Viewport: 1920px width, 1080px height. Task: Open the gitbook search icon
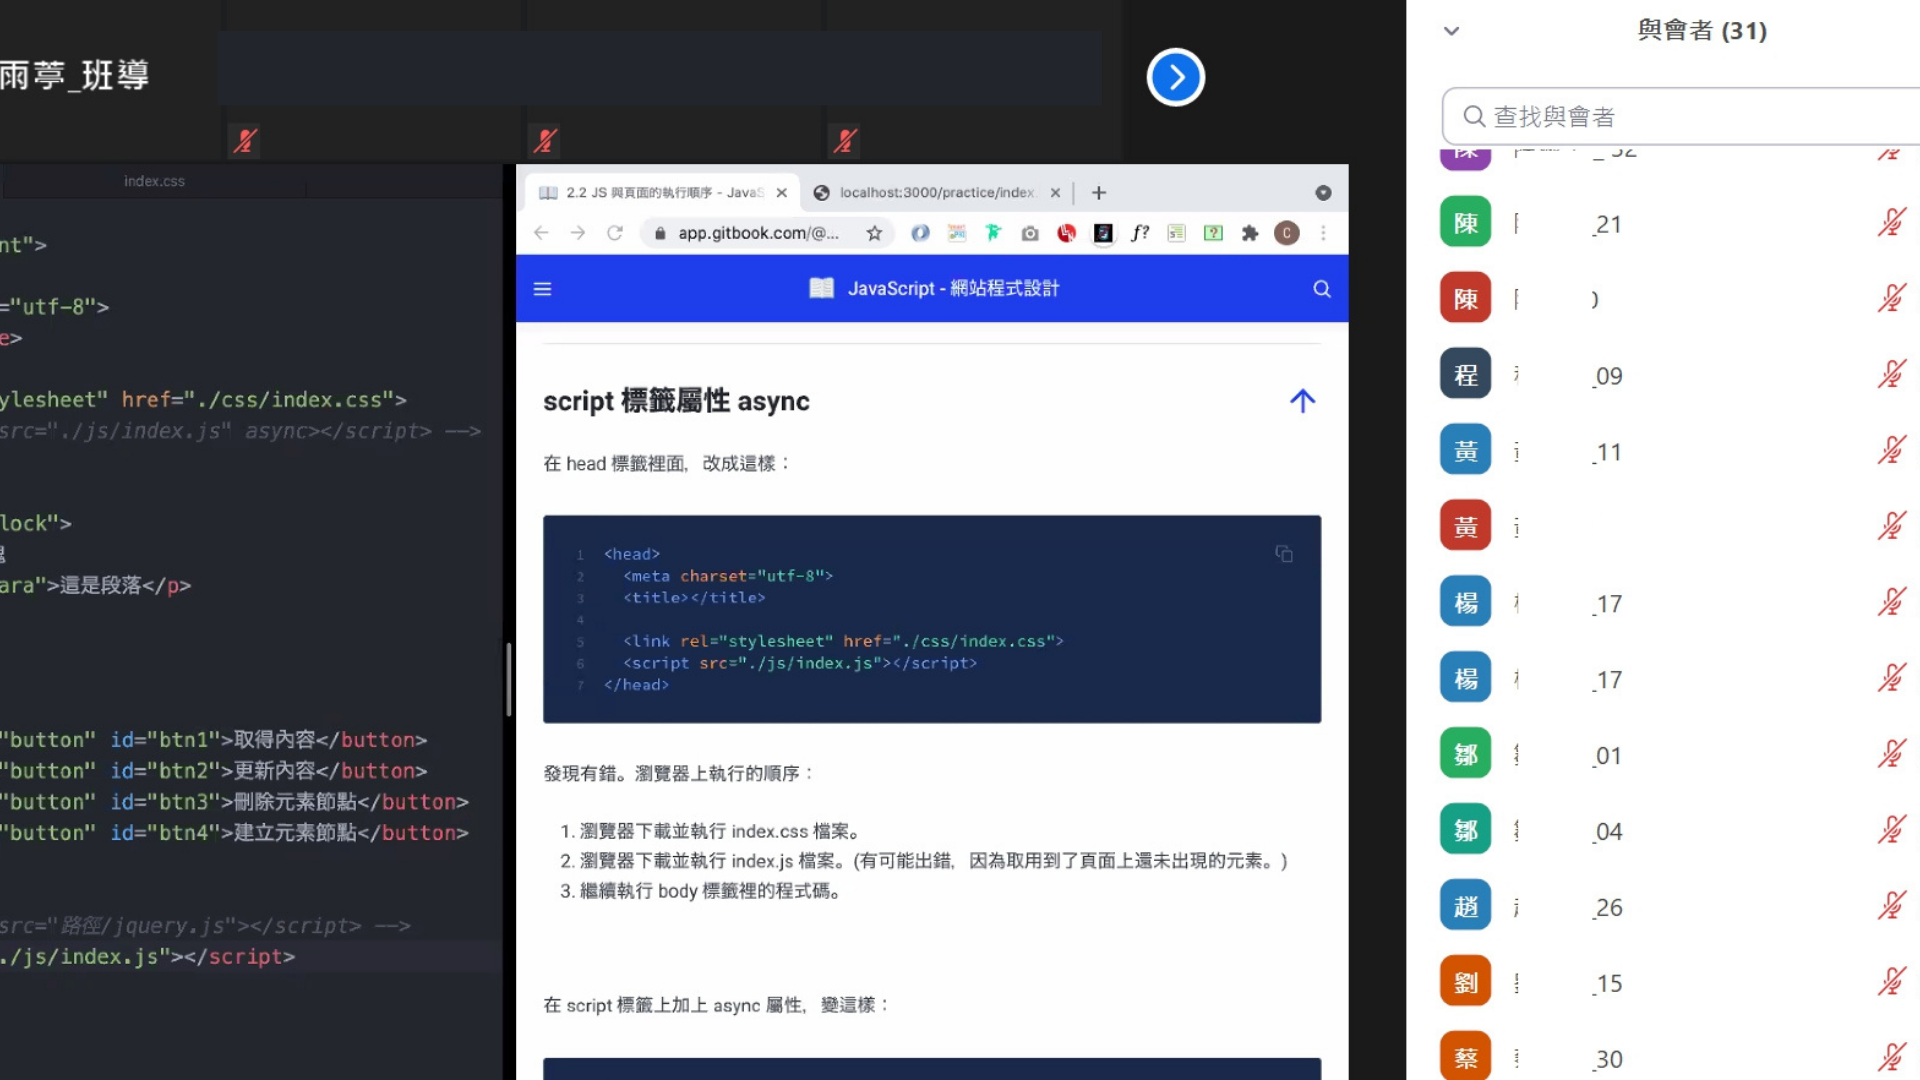[1322, 289]
